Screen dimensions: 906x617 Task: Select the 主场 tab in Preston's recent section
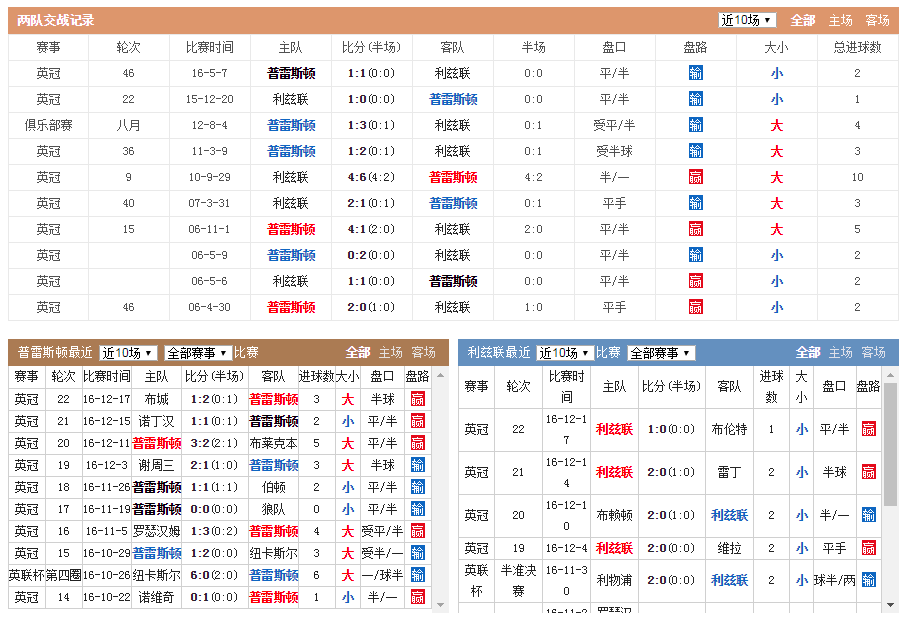pos(391,352)
